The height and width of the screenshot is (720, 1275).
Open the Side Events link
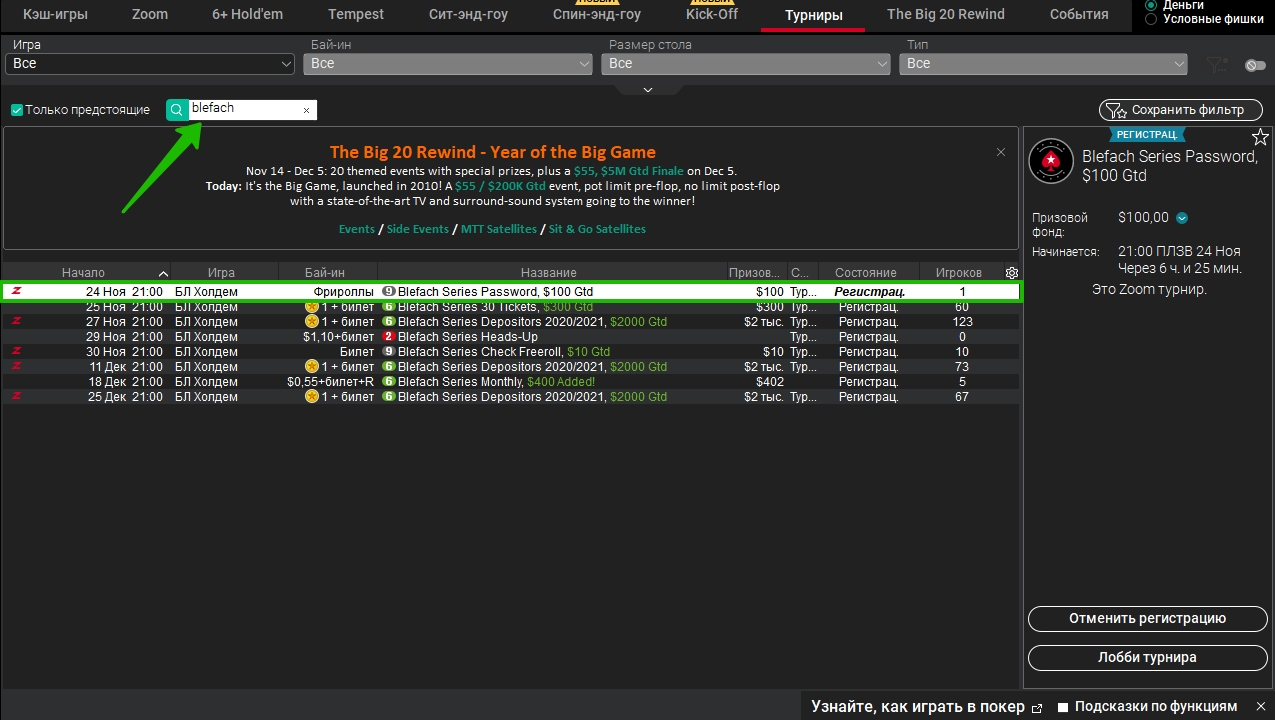418,229
